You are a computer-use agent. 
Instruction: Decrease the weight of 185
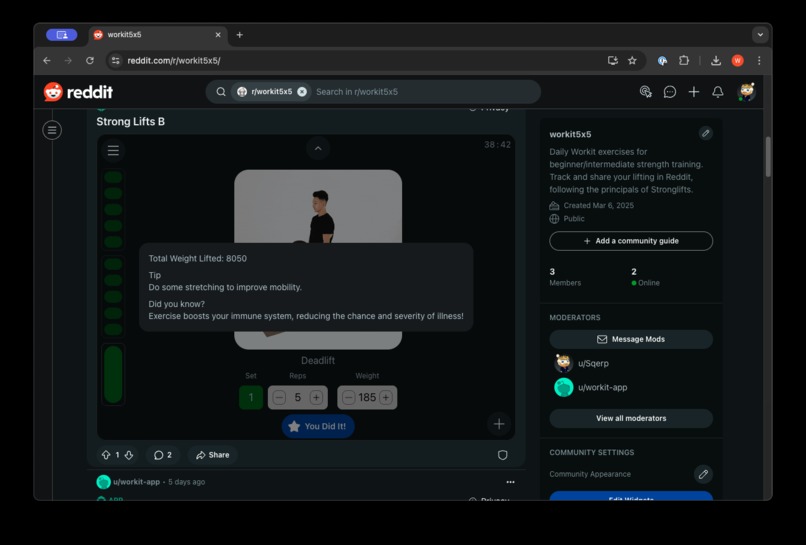349,397
